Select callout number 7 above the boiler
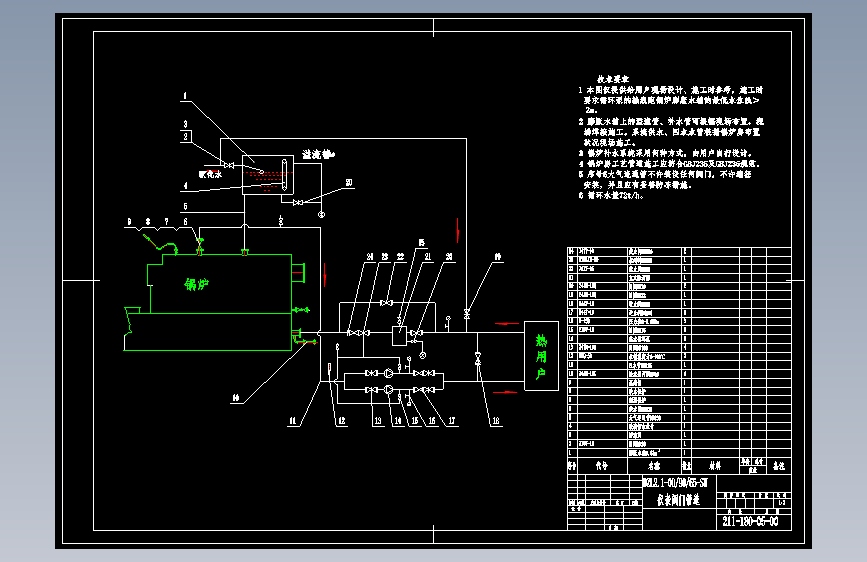This screenshot has height=562, width=867. tap(166, 221)
